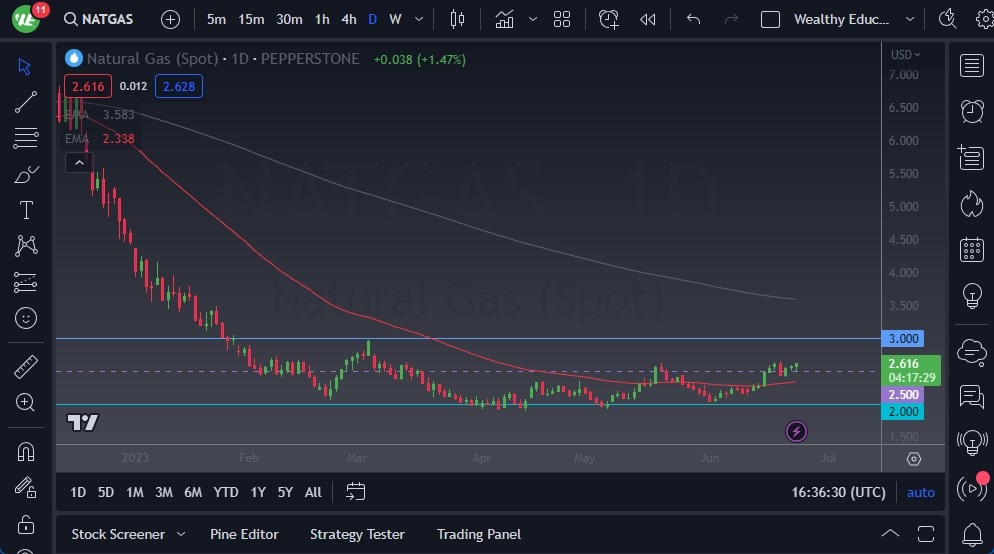Set the date range to YTD
This screenshot has height=554, width=994.
(x=226, y=492)
